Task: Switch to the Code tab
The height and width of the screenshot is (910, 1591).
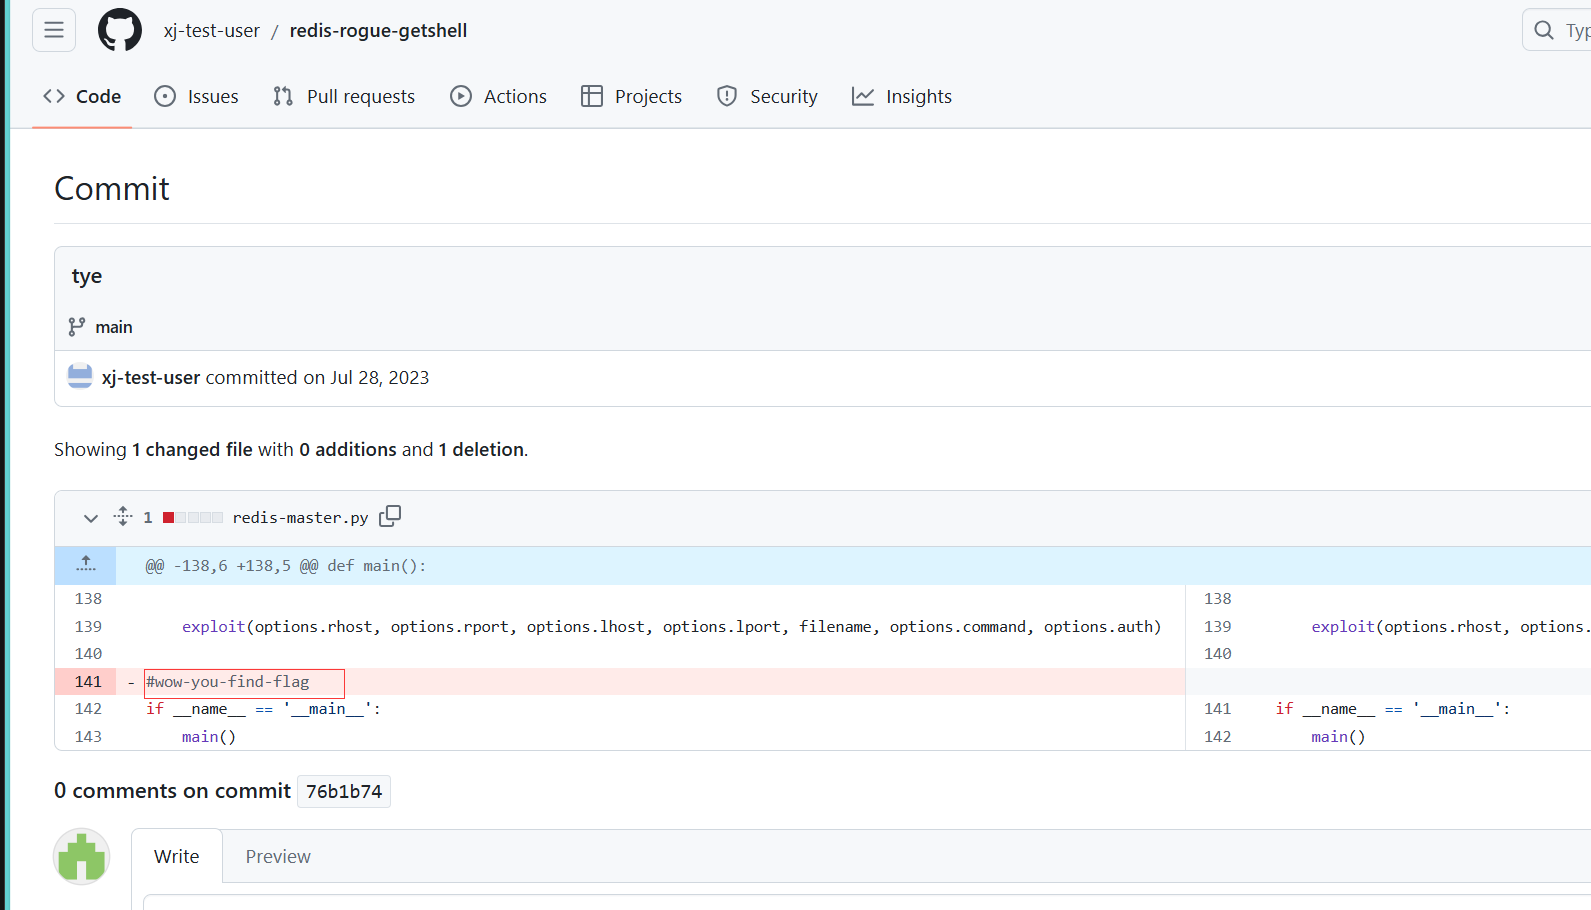Action: [82, 96]
